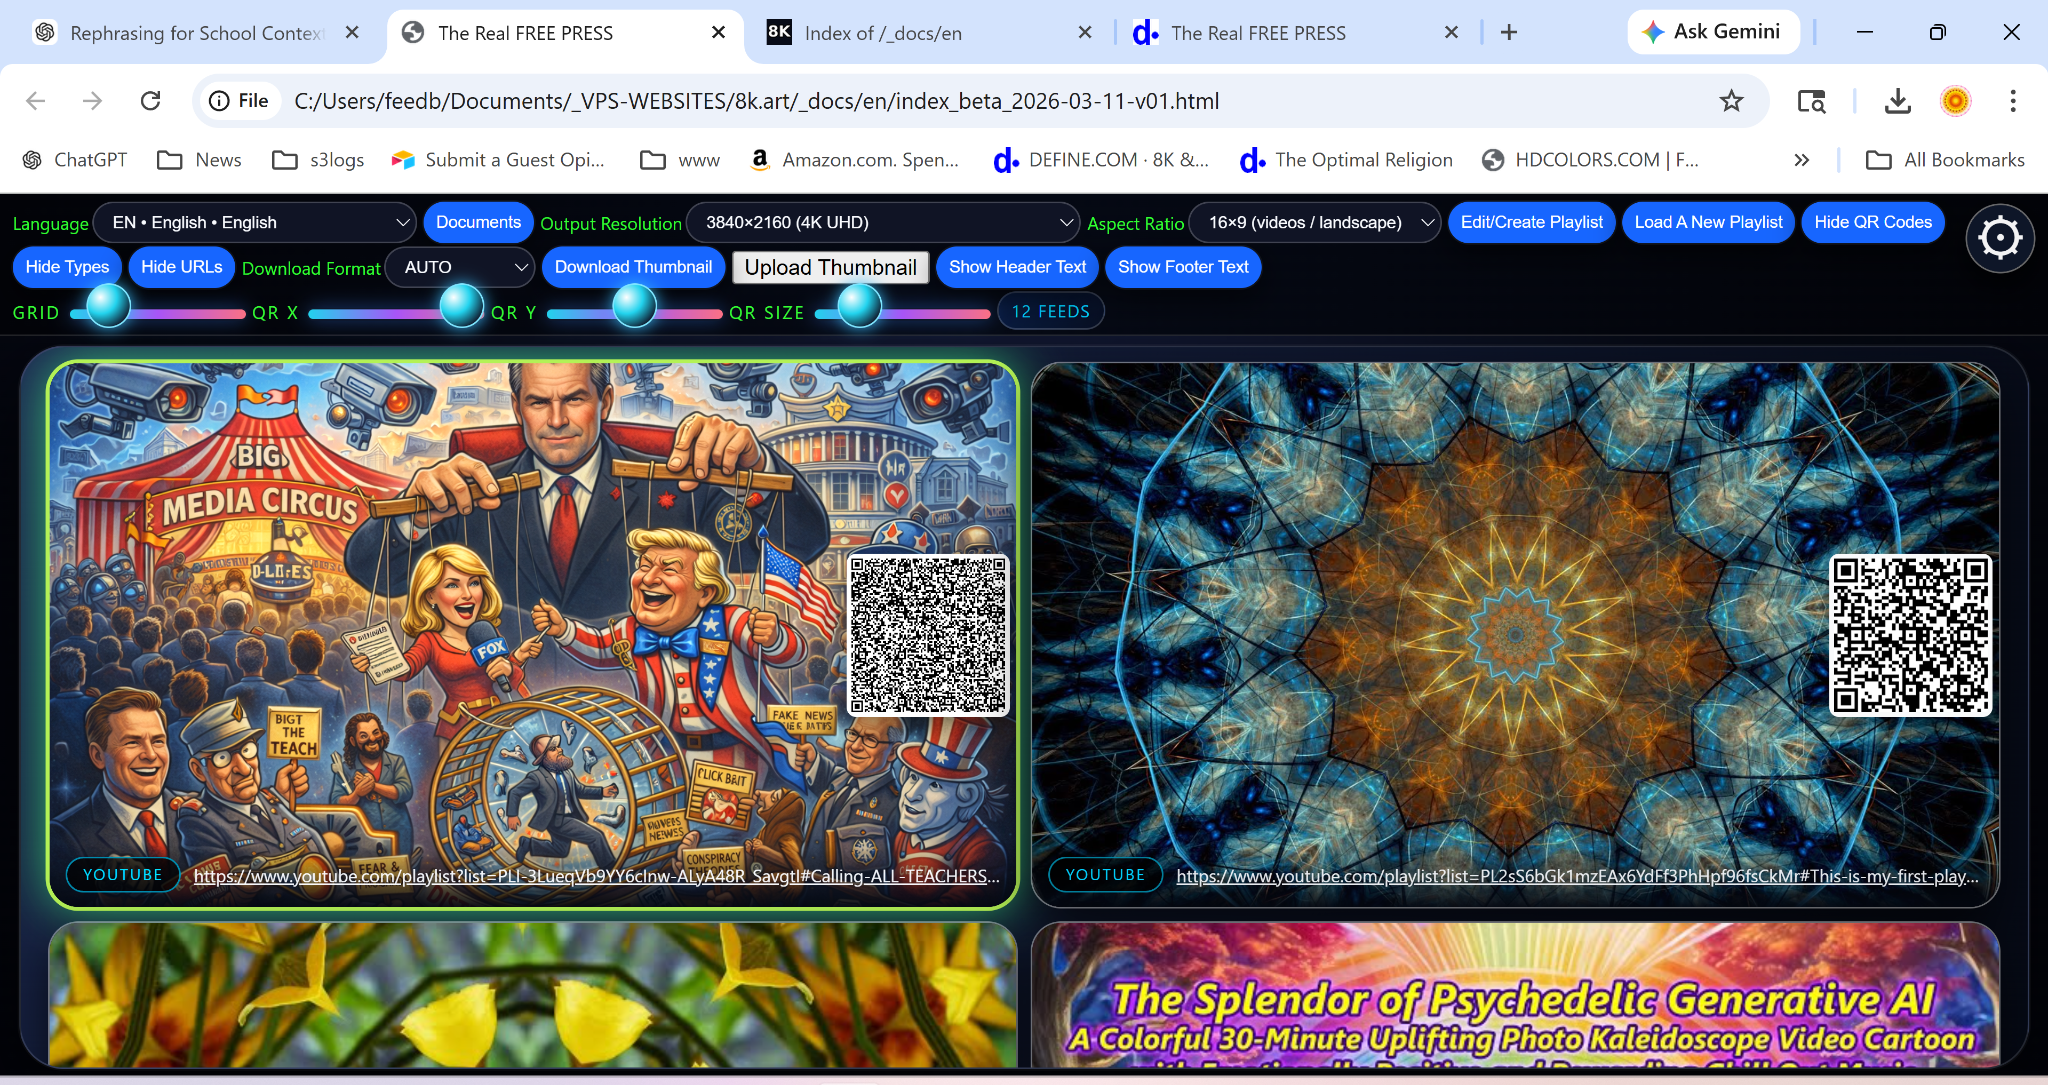2048x1085 pixels.
Task: Close the 'Index of /_docs/en' tab
Action: click(1085, 33)
